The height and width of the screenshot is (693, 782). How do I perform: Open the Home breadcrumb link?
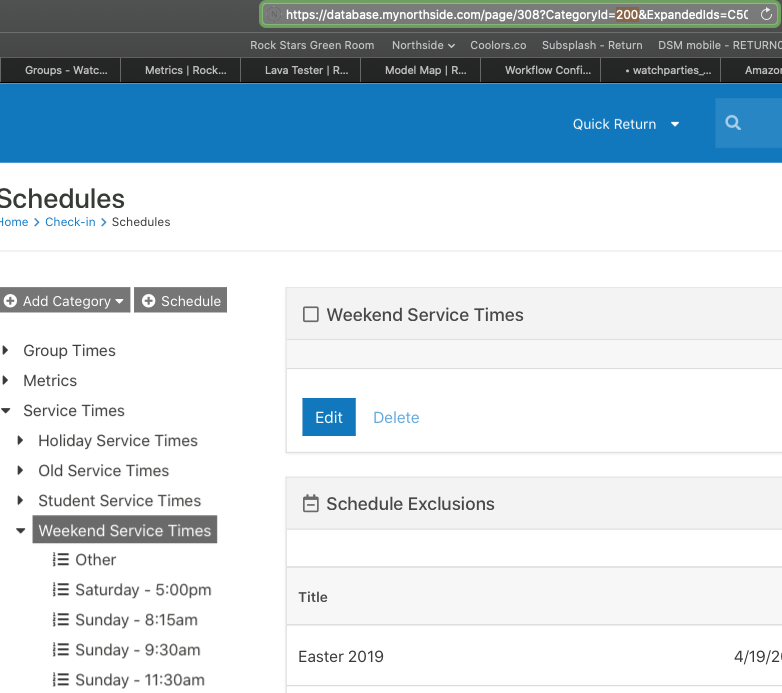[14, 222]
